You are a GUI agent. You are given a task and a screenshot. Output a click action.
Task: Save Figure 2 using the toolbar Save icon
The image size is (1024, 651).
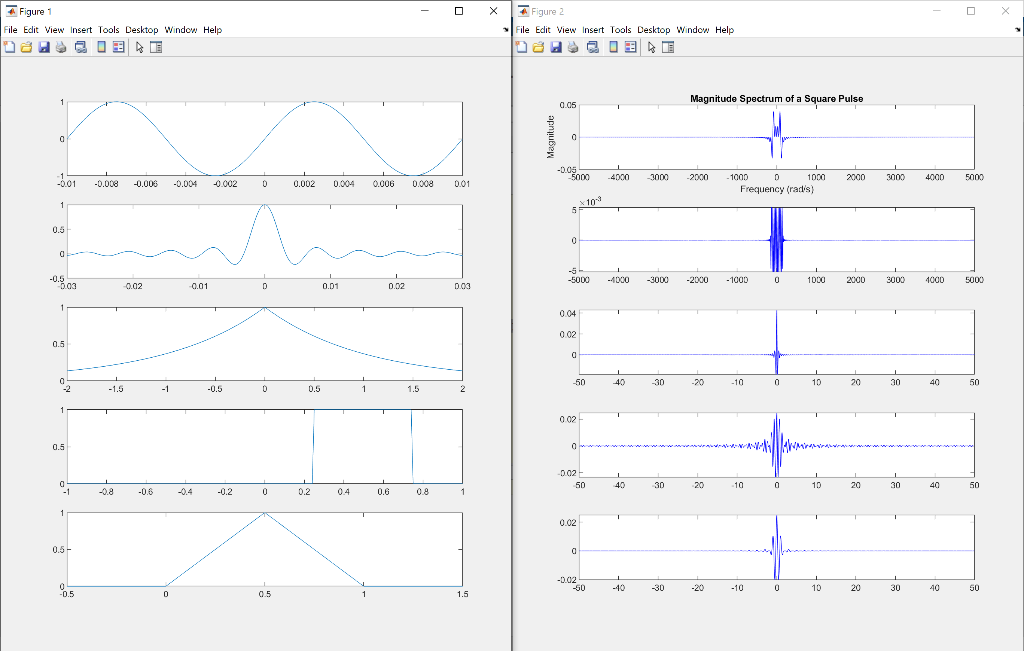tap(556, 47)
